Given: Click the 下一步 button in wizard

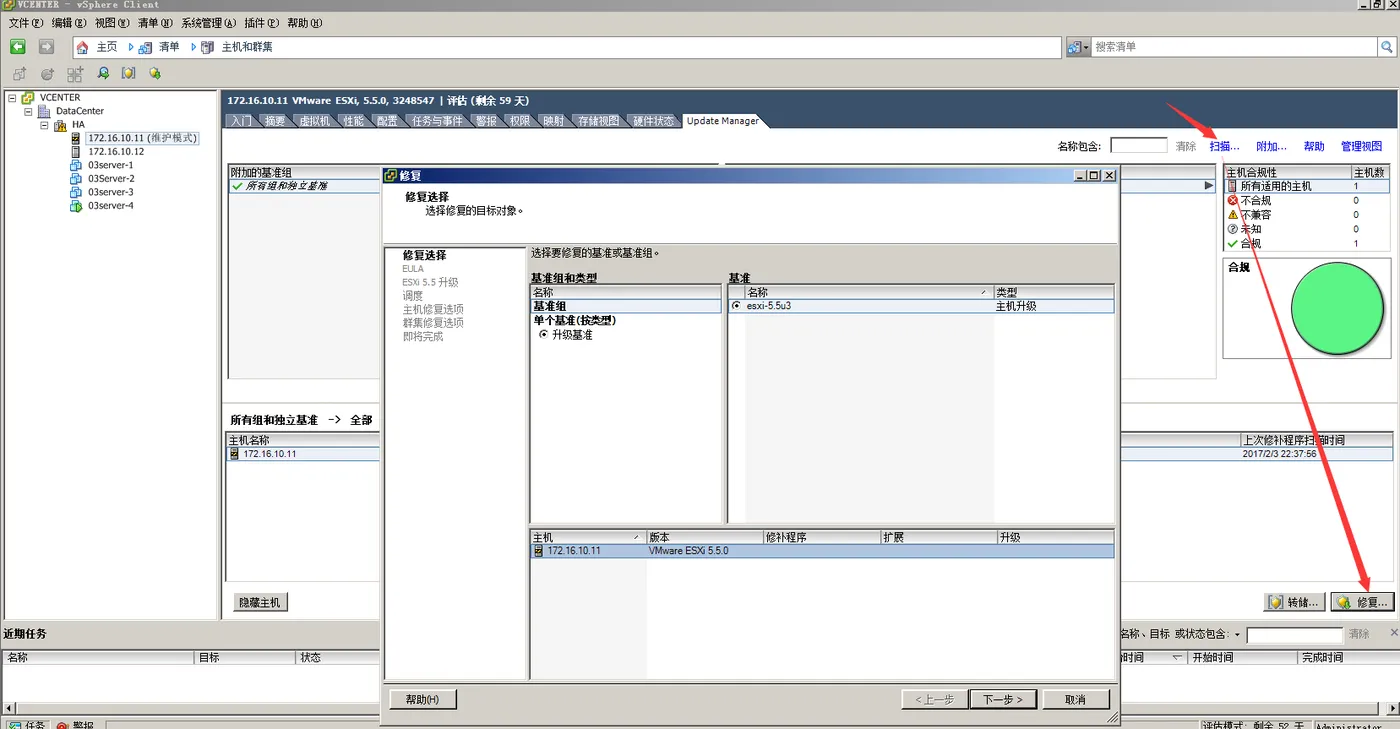Looking at the screenshot, I should pyautogui.click(x=1003, y=699).
